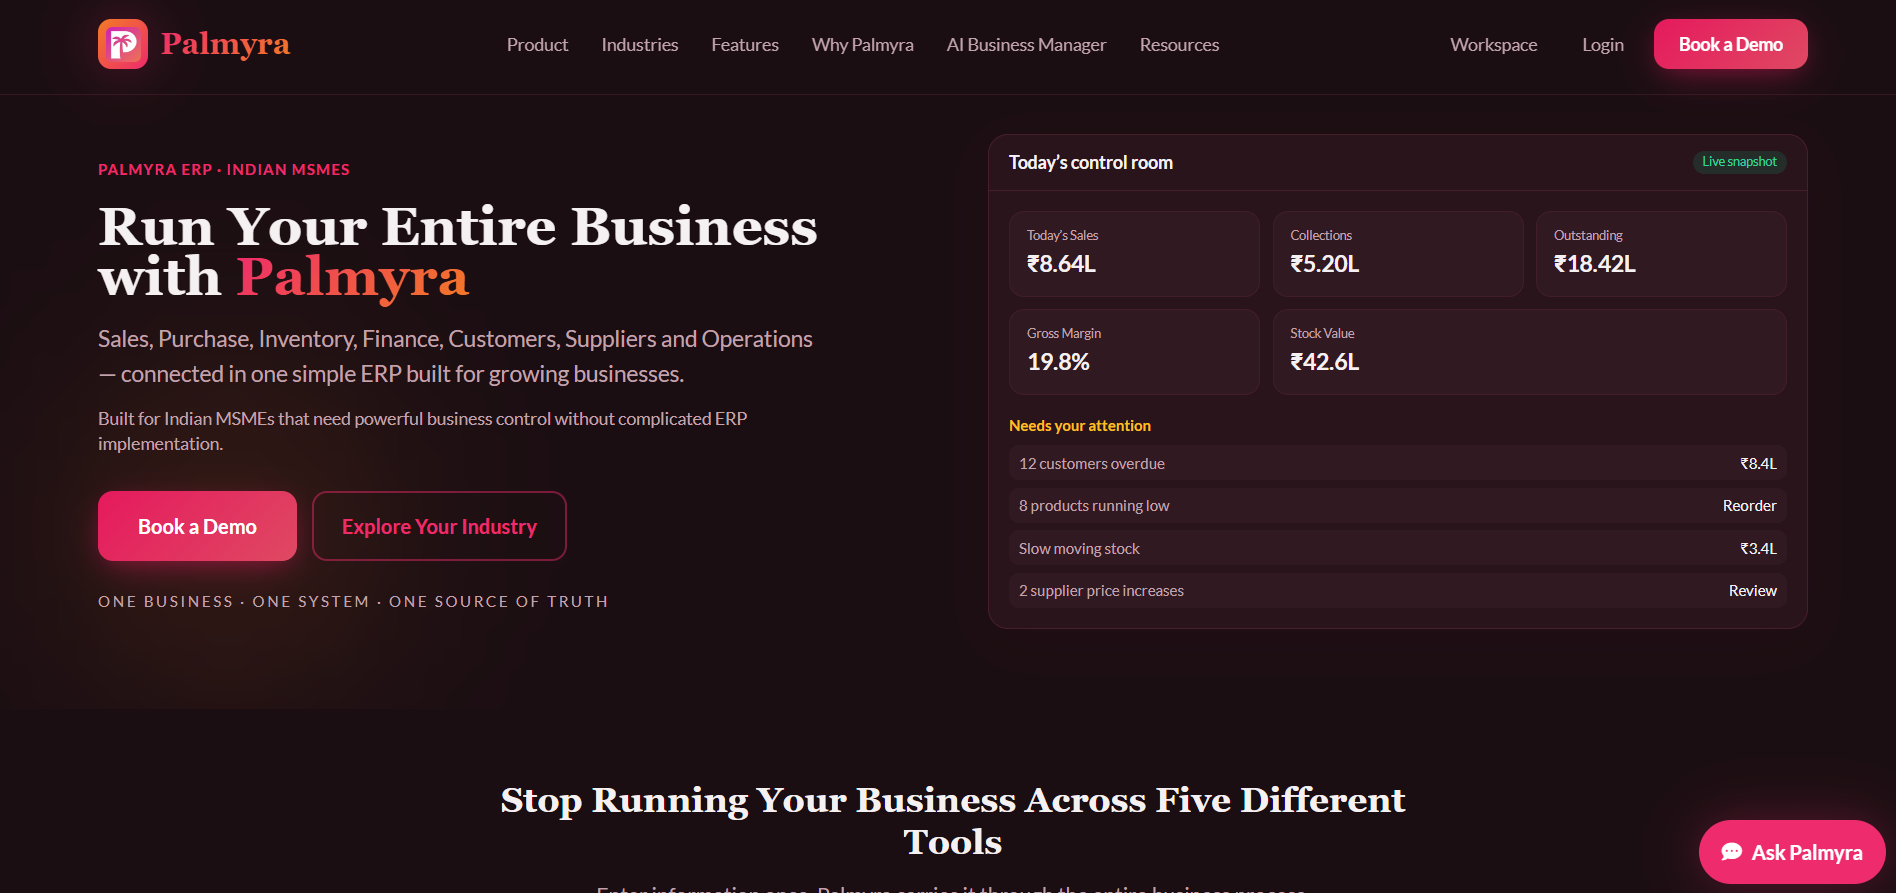
Task: Click PALMYRA ERP · INDIAN MSMES tagline
Action: 224,170
